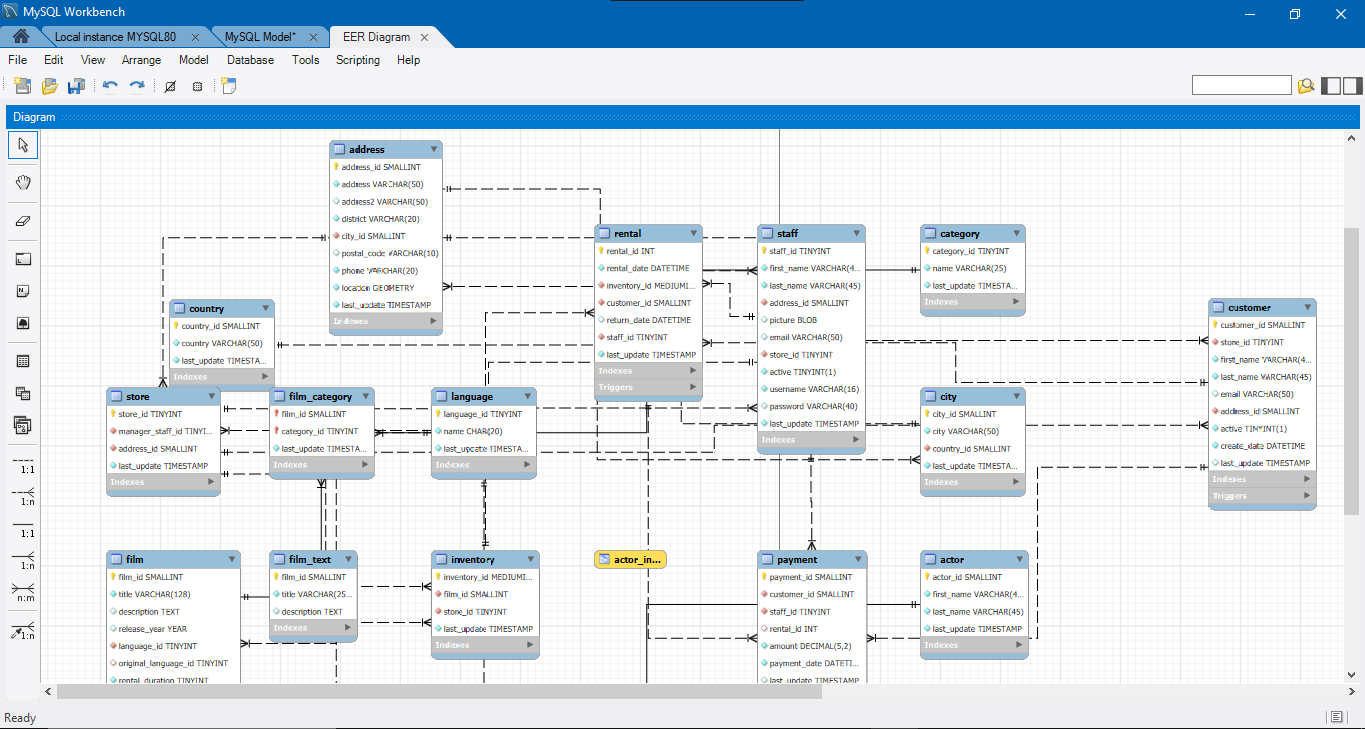Screen dimensions: 1365x729
Task: Click the output icon in status bar
Action: pyautogui.click(x=1337, y=717)
